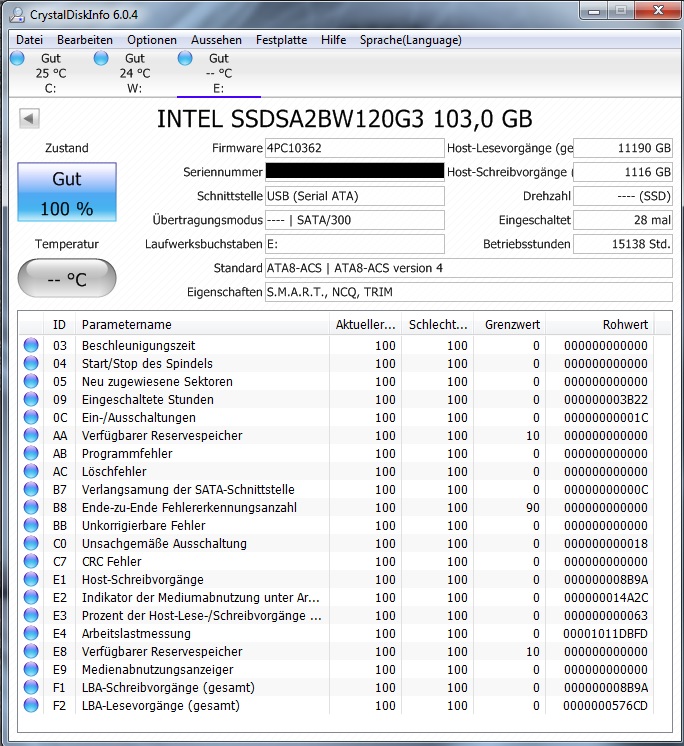Click the Übertragungsmodus field SATA/300
684x746 pixels.
coord(354,220)
